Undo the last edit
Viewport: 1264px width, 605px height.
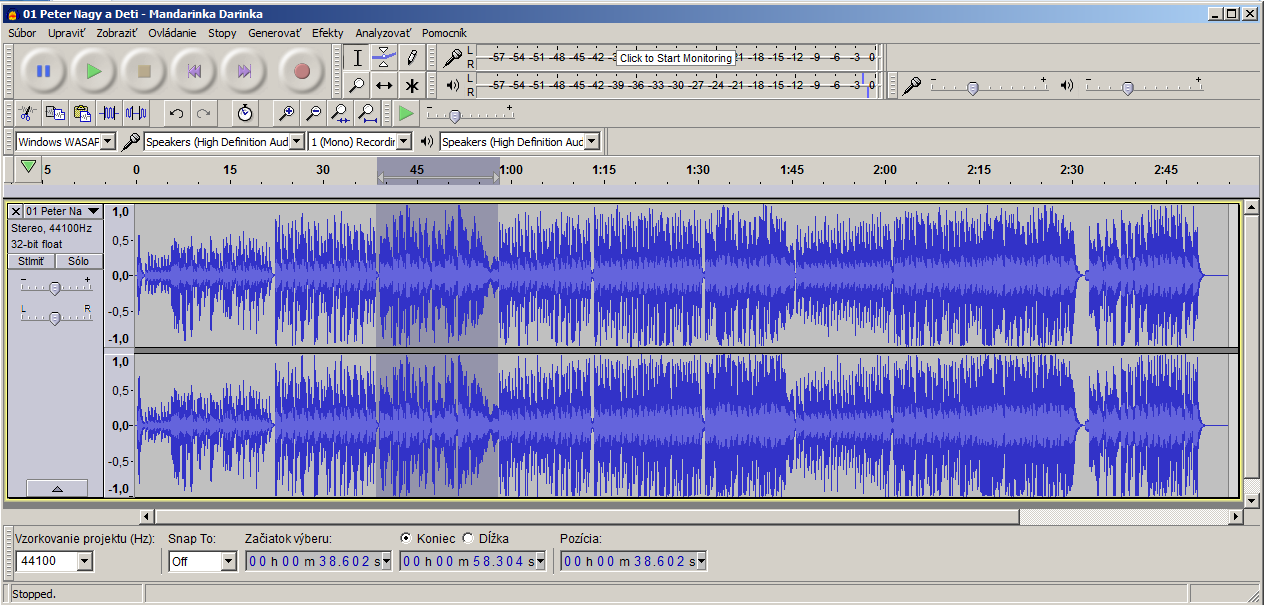177,113
